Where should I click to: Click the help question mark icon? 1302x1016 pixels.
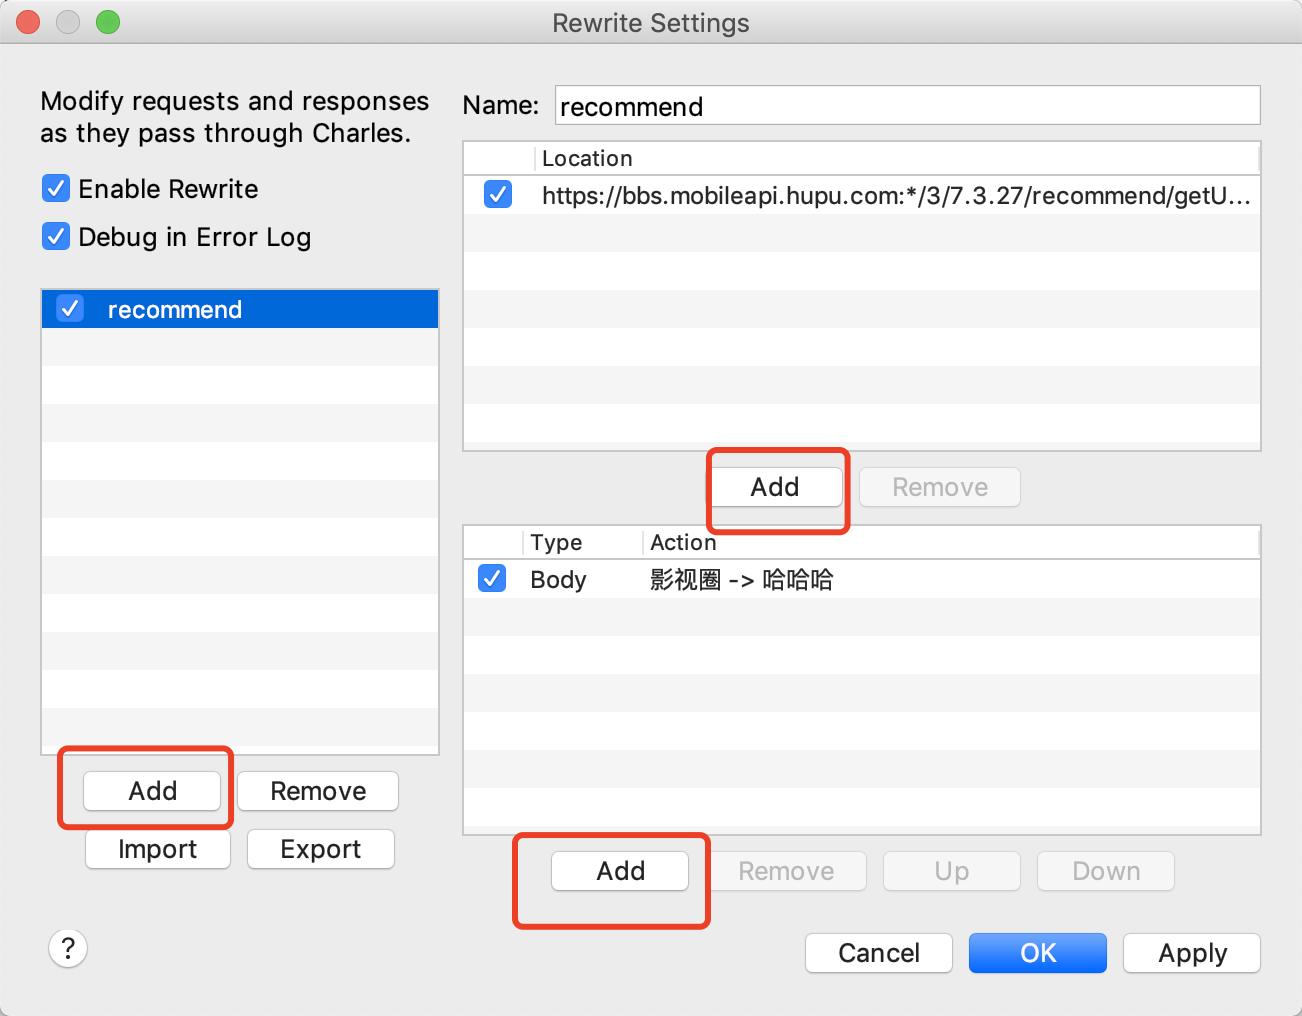click(68, 948)
